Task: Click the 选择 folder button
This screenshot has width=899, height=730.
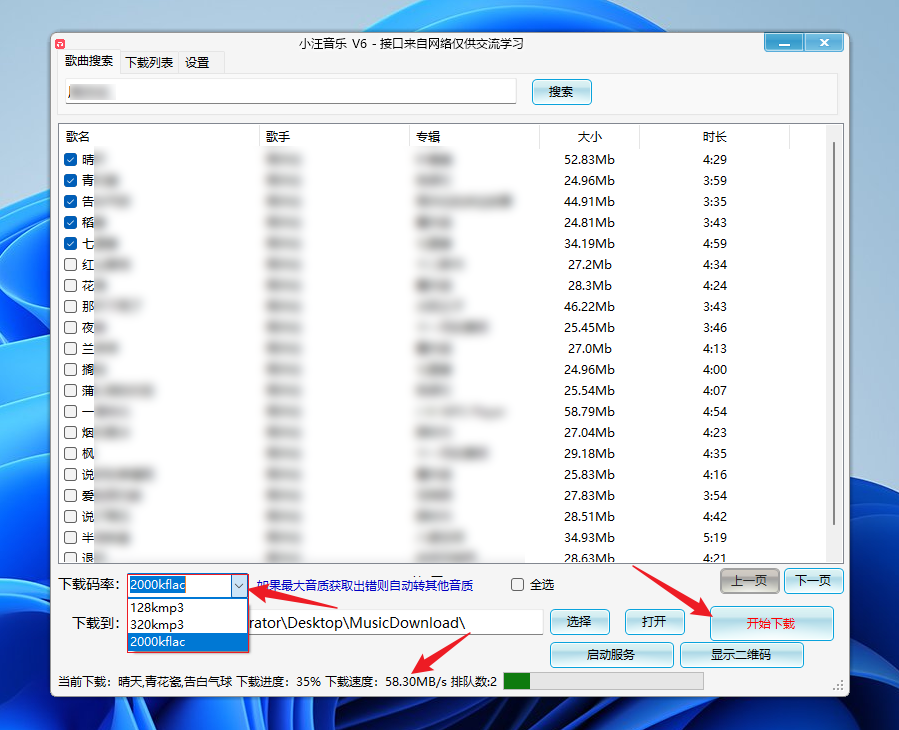Action: (x=579, y=622)
